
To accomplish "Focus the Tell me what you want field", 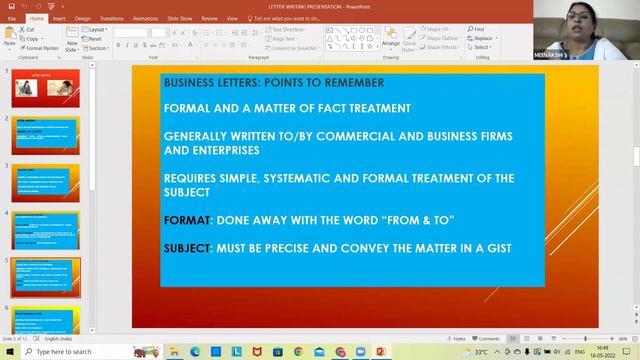I will (x=284, y=19).
